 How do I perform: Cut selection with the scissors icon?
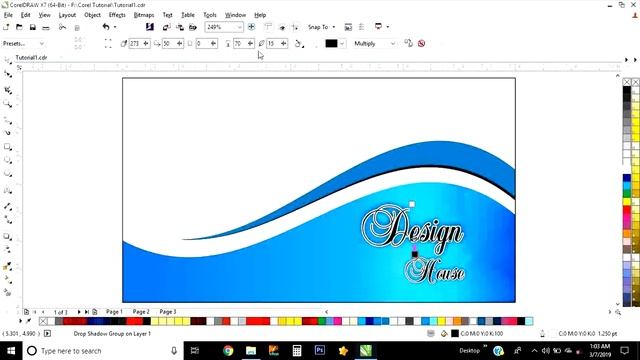(x=62, y=27)
